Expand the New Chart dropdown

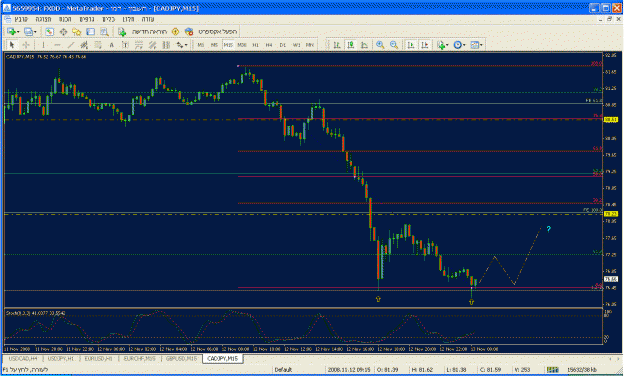[19, 32]
